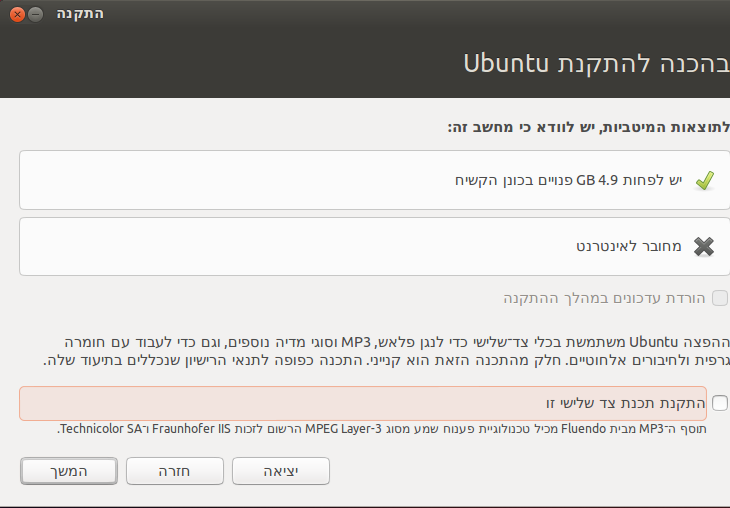Image resolution: width=730 pixels, height=508 pixels.
Task: Click the 'הורדת עדכונים במהלך ההתקנה' label
Action: [x=604, y=298]
